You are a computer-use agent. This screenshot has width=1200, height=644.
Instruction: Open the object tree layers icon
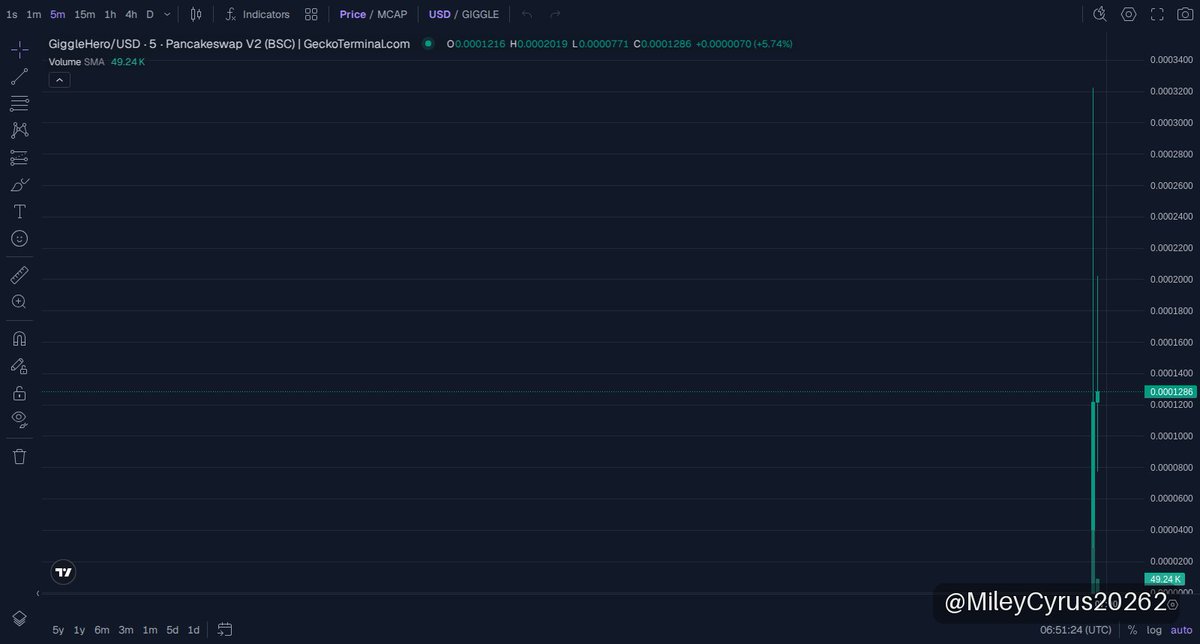pos(19,618)
